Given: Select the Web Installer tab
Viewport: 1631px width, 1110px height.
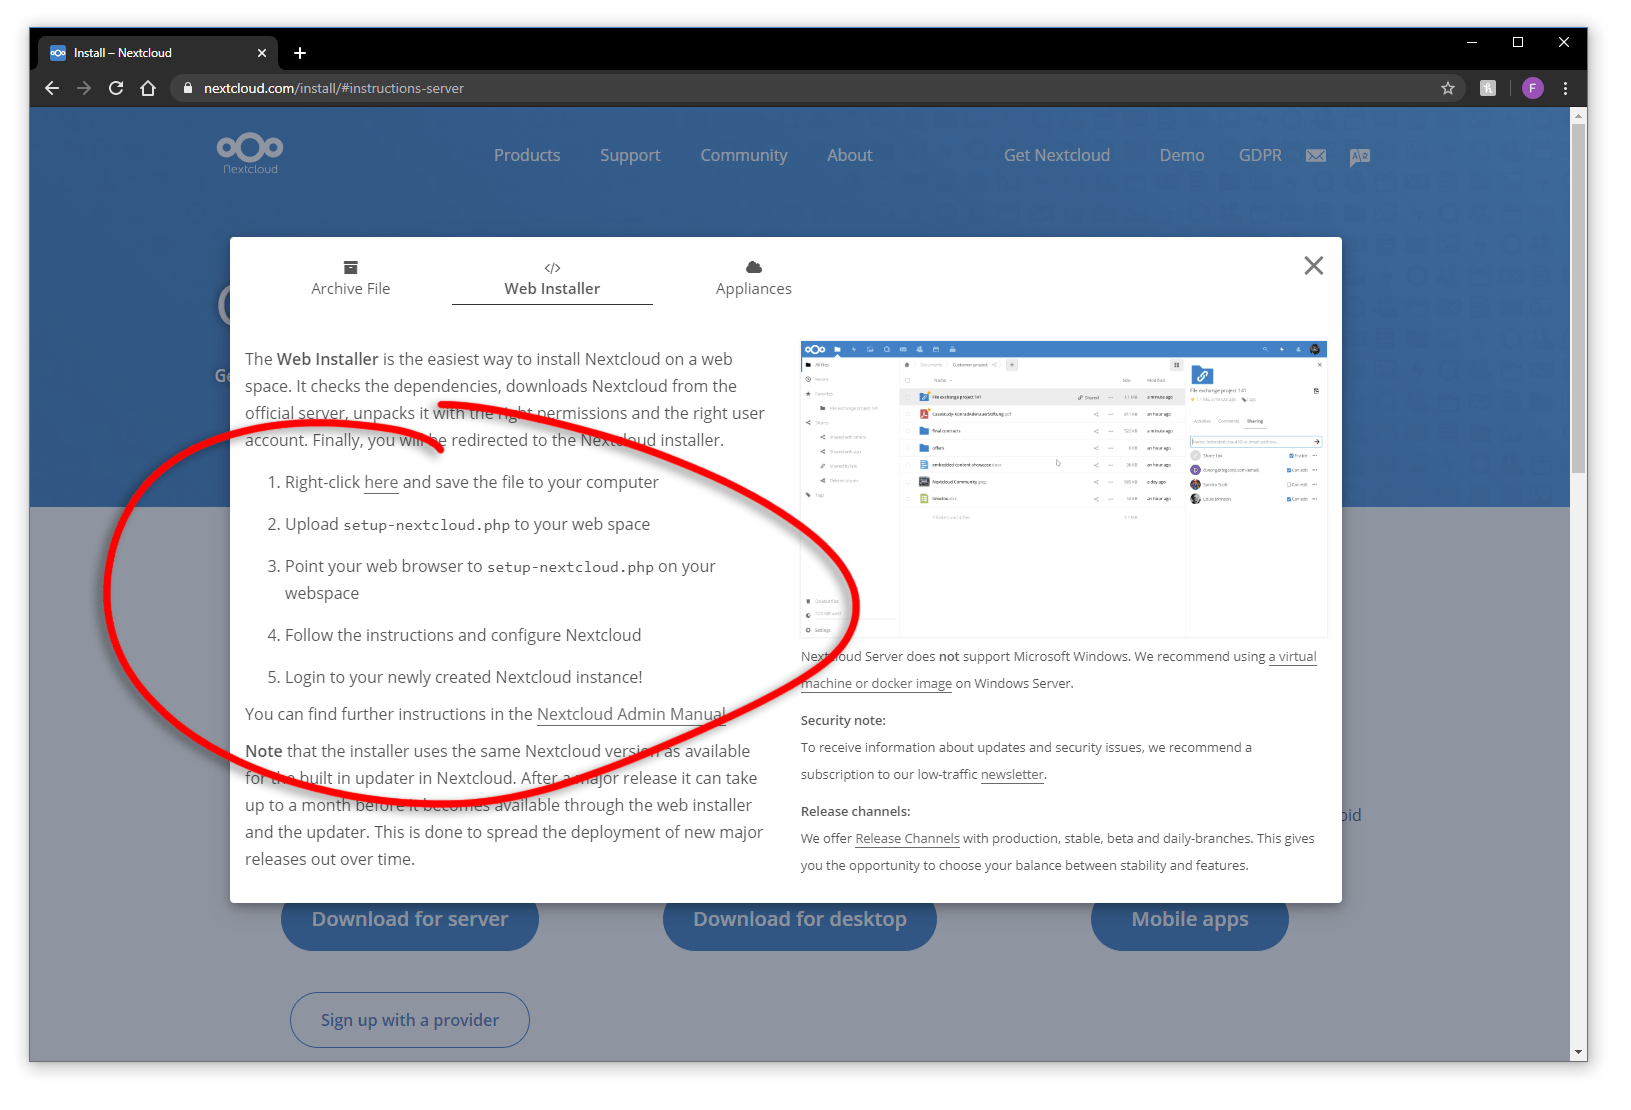Looking at the screenshot, I should coord(552,278).
